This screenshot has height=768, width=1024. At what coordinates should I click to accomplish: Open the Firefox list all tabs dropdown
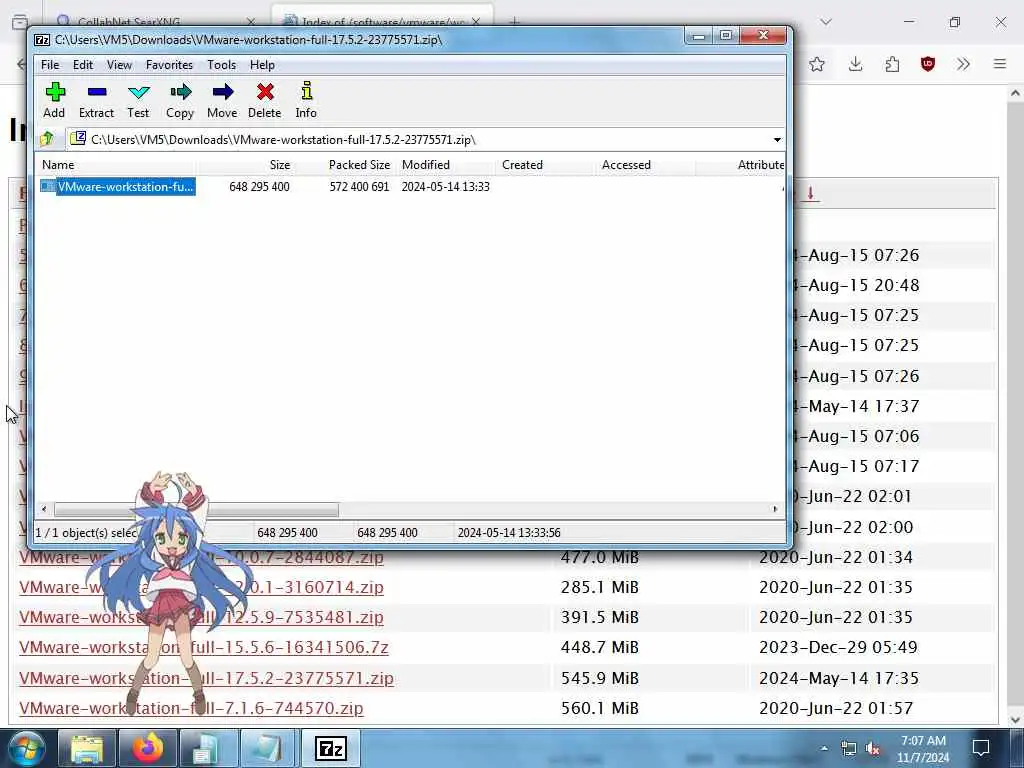826,22
